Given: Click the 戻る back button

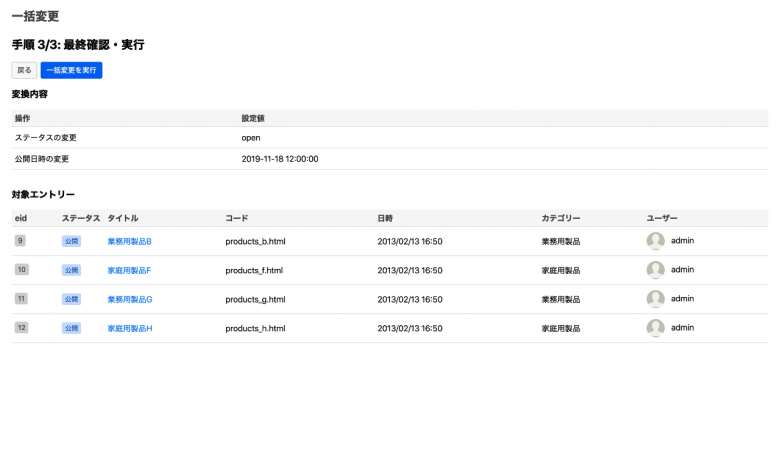Looking at the screenshot, I should 24,70.
